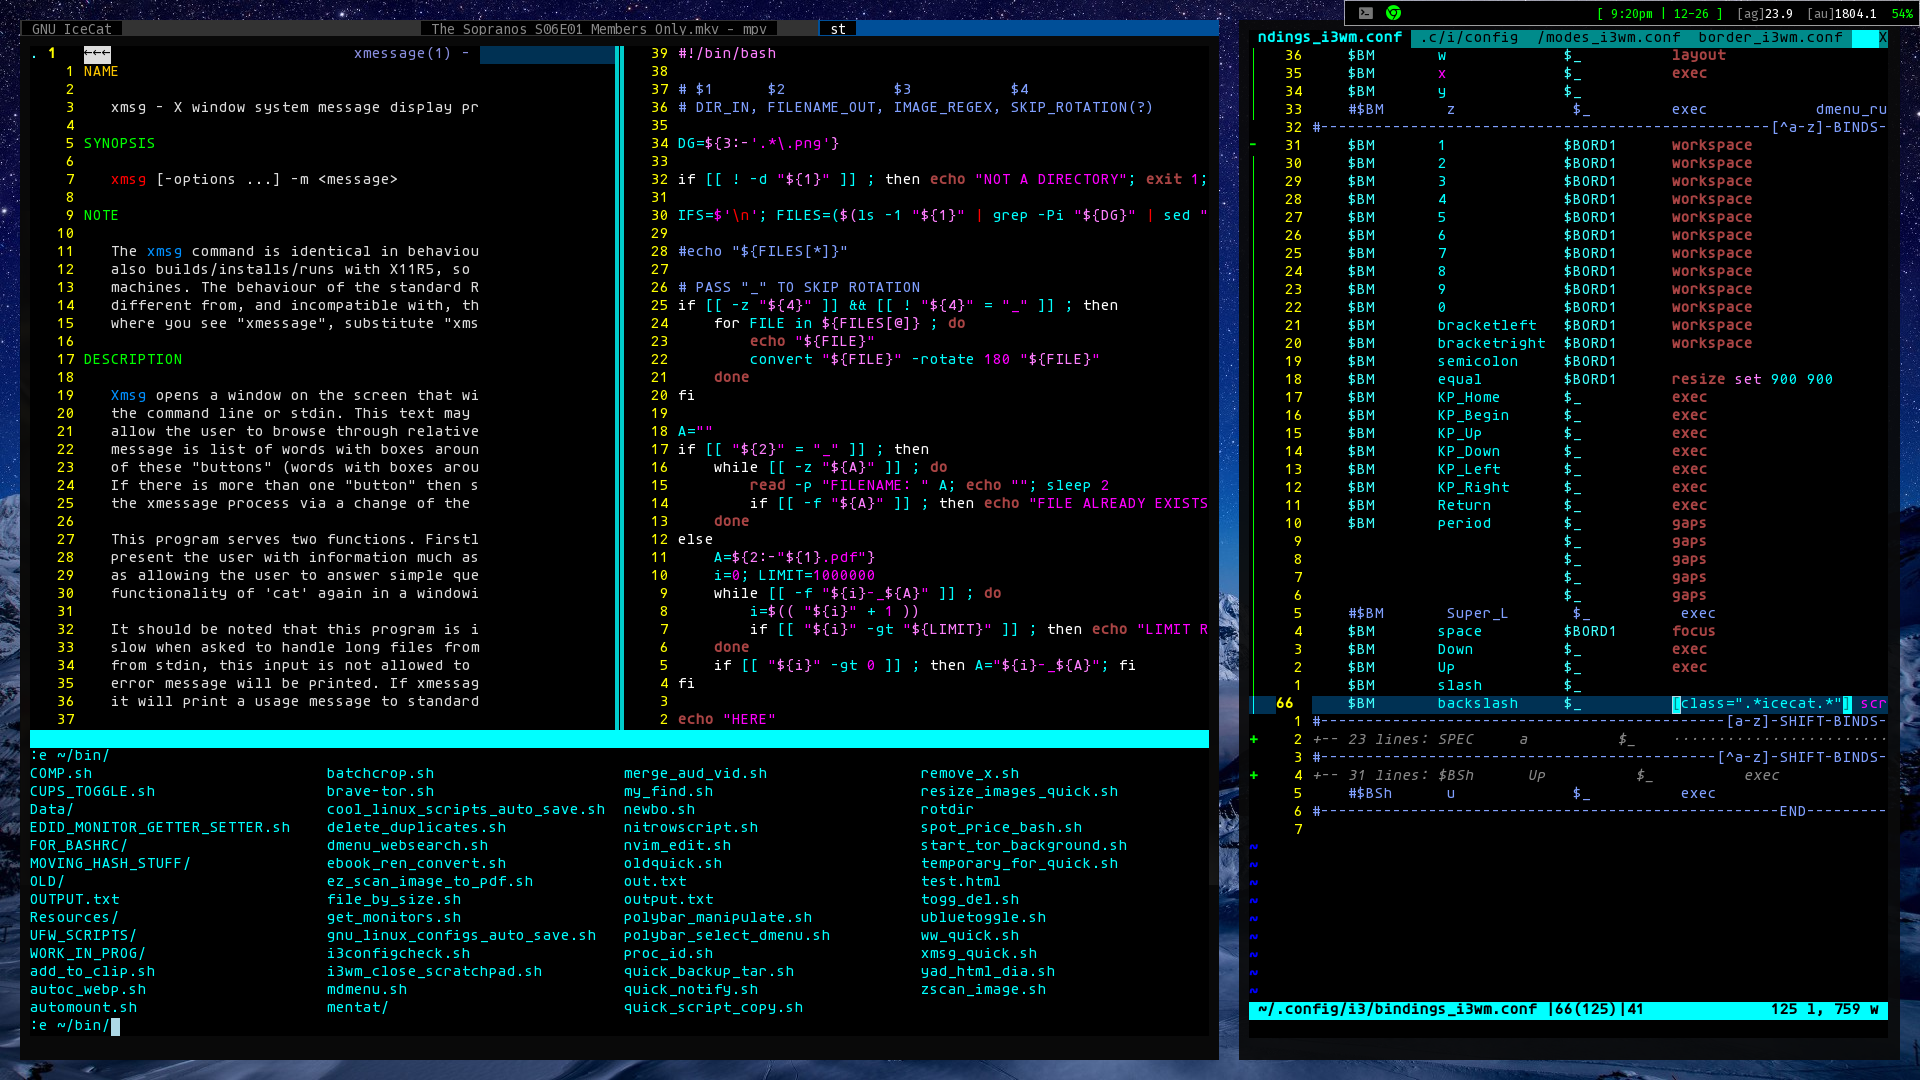Image resolution: width=1920 pixels, height=1080 pixels.
Task: Select the ndings_i3wm.conf vim tab
Action: pos(1330,38)
